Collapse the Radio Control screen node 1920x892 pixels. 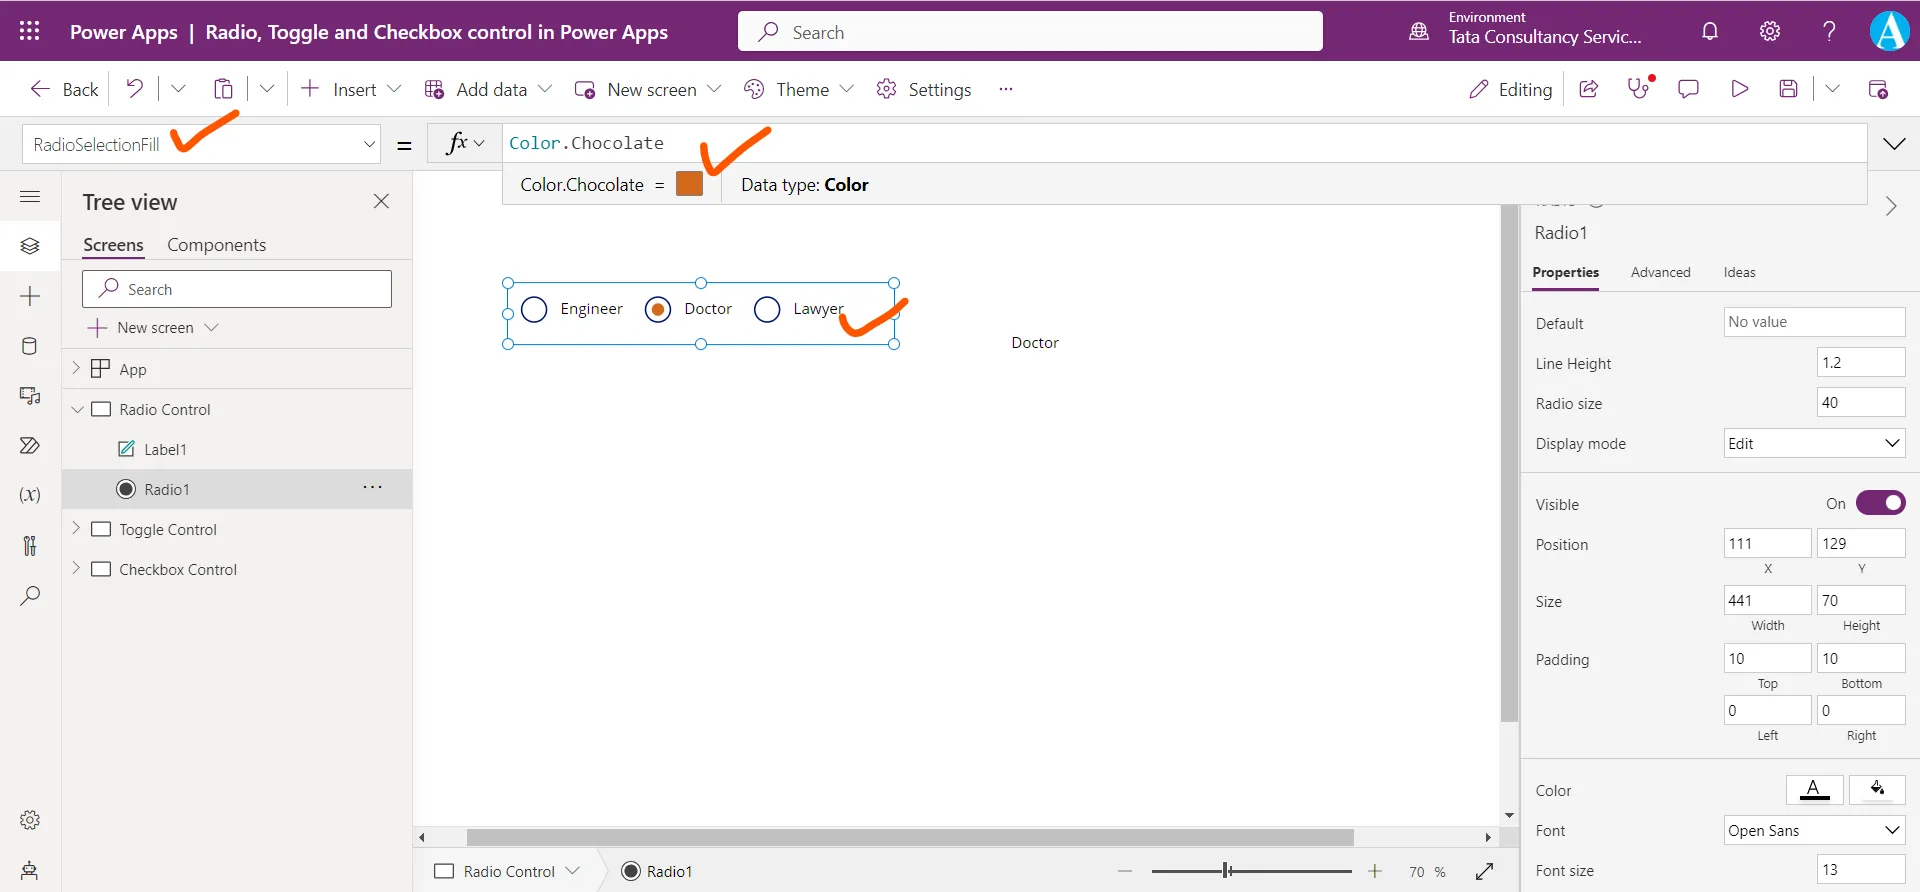(77, 410)
